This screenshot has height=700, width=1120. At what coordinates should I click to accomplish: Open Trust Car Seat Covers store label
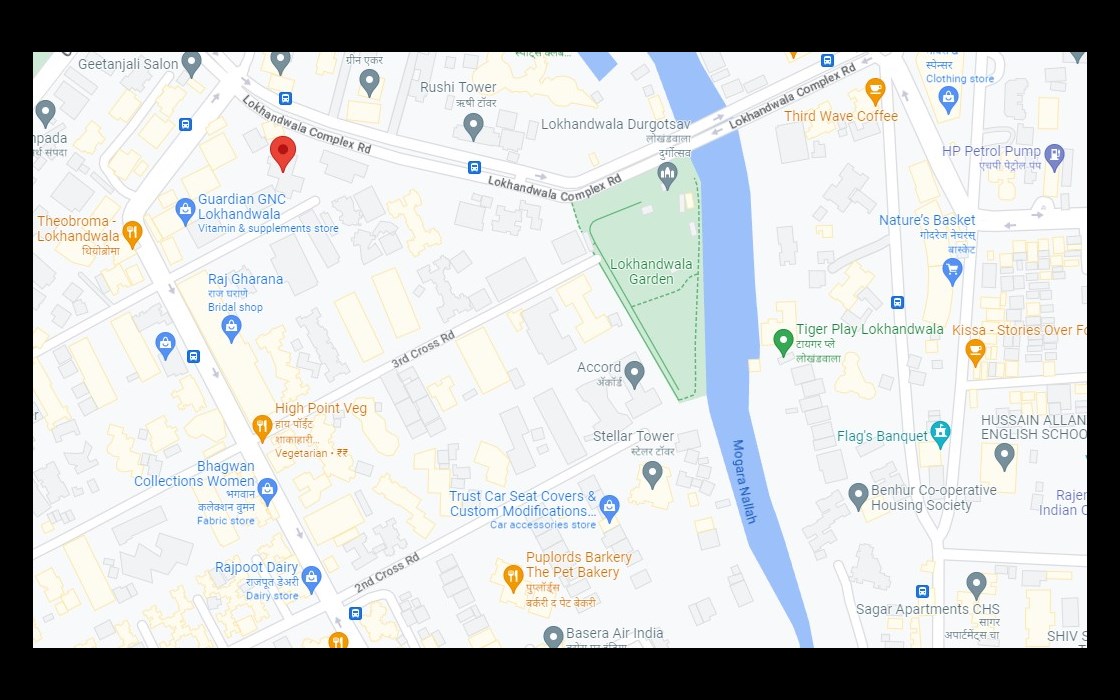tap(523, 504)
